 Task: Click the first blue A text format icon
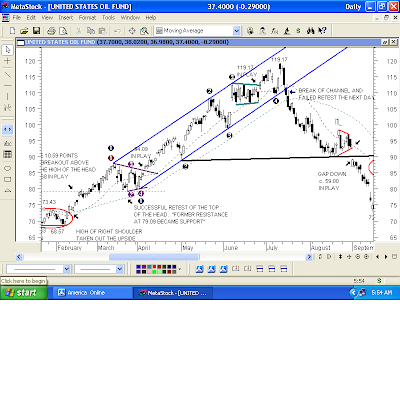(x=199, y=269)
